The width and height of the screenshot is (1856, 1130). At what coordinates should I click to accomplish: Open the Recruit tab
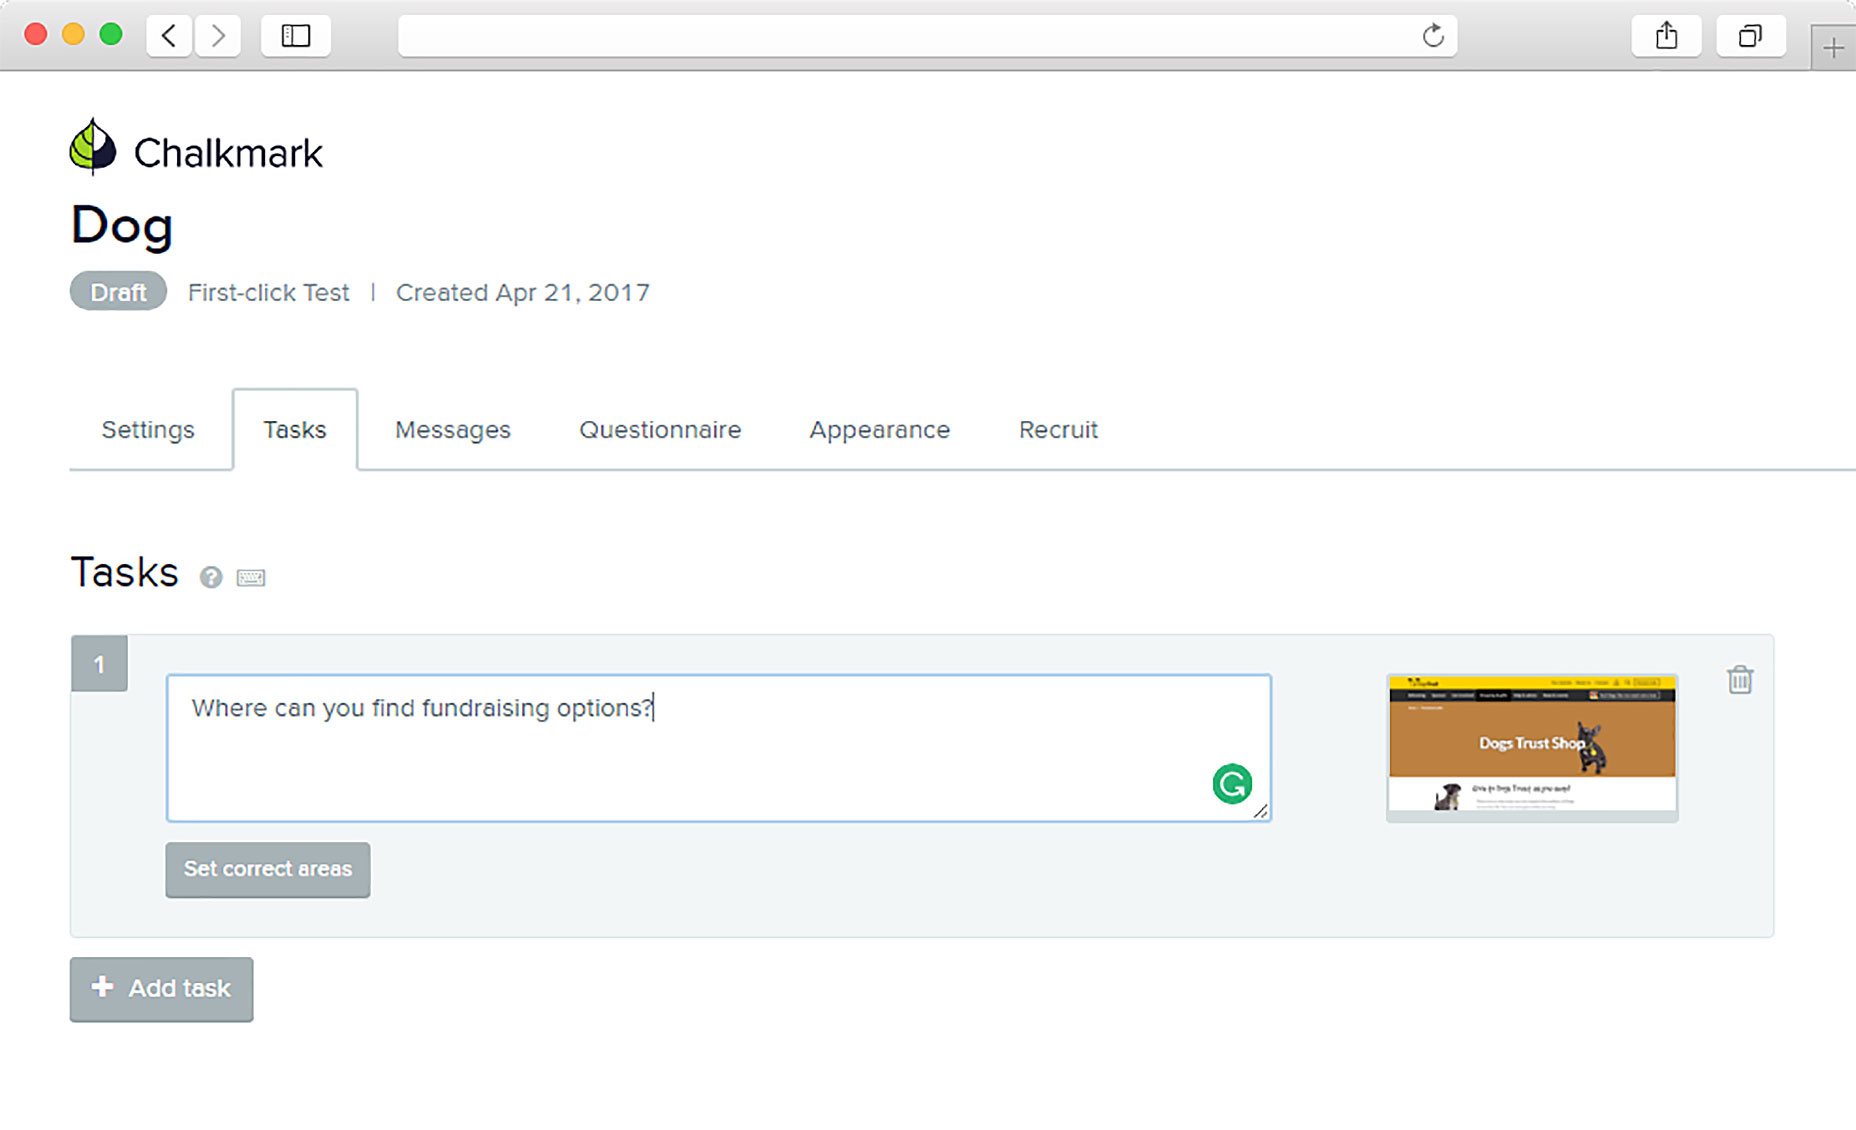click(x=1058, y=430)
